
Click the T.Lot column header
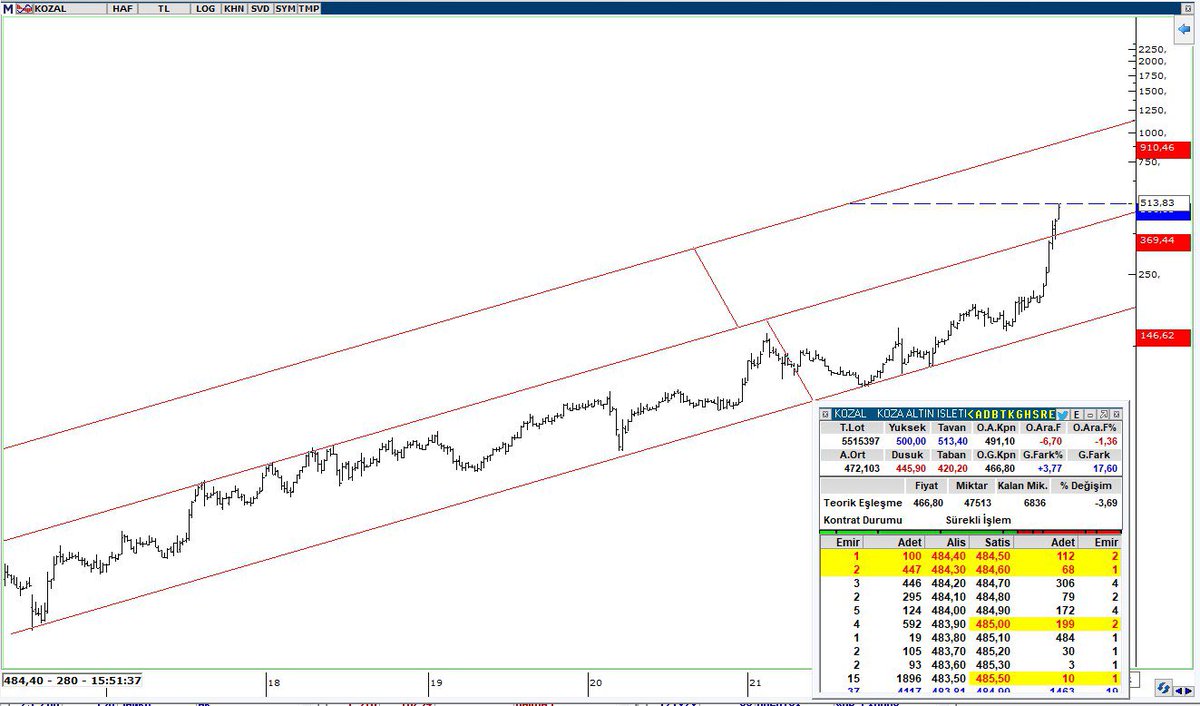853,427
